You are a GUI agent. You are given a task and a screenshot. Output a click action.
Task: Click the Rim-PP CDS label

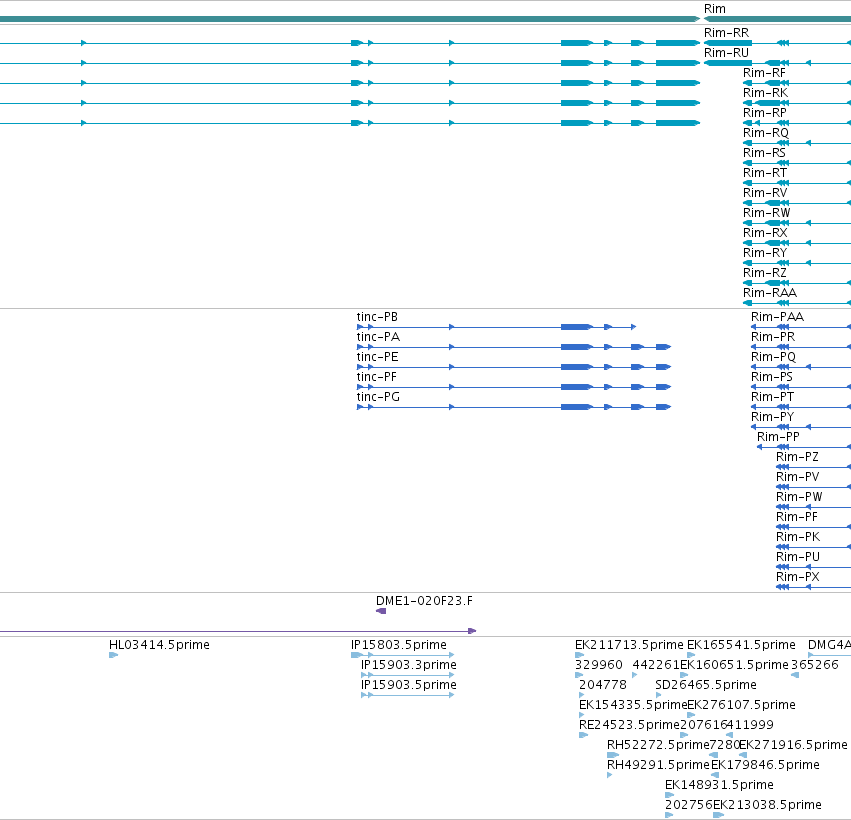coord(778,437)
